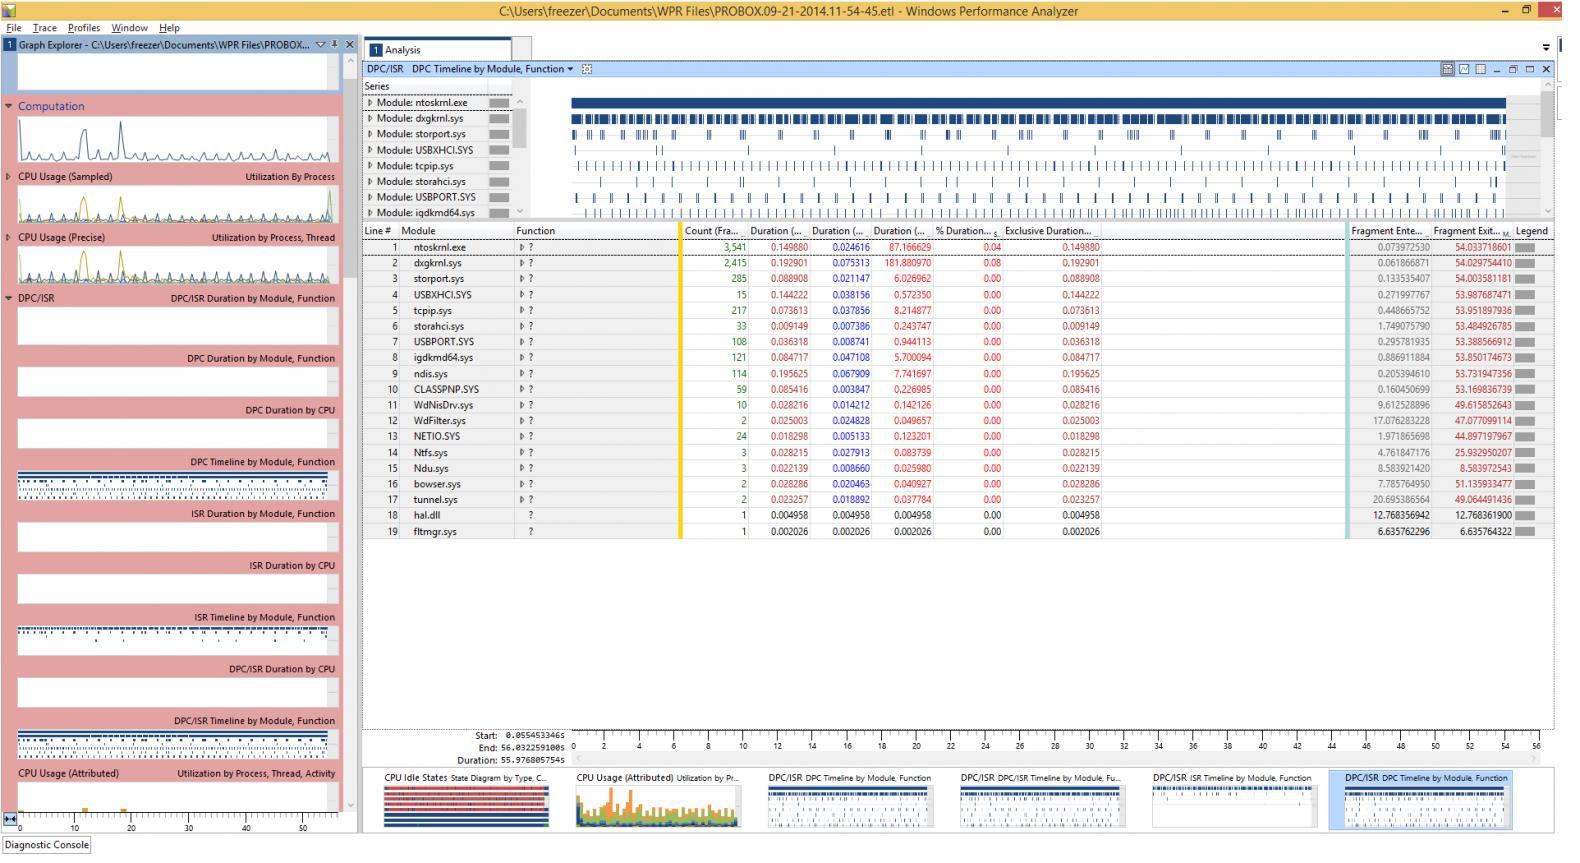The image size is (1580, 863).
Task: Switch display to table only view
Action: point(1480,69)
